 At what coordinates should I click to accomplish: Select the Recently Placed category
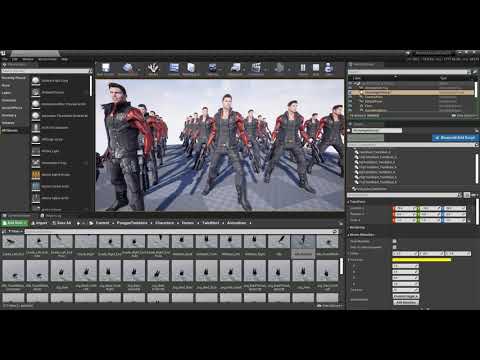click(14, 78)
